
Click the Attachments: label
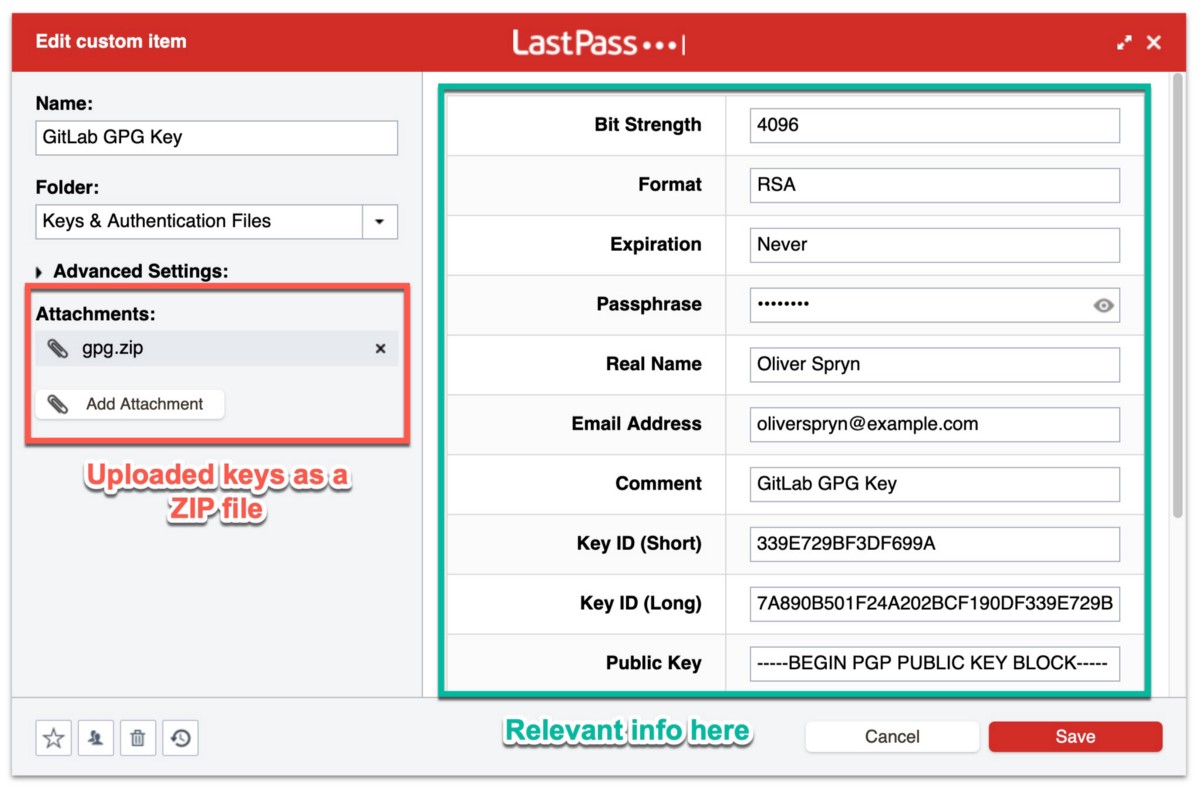96,314
